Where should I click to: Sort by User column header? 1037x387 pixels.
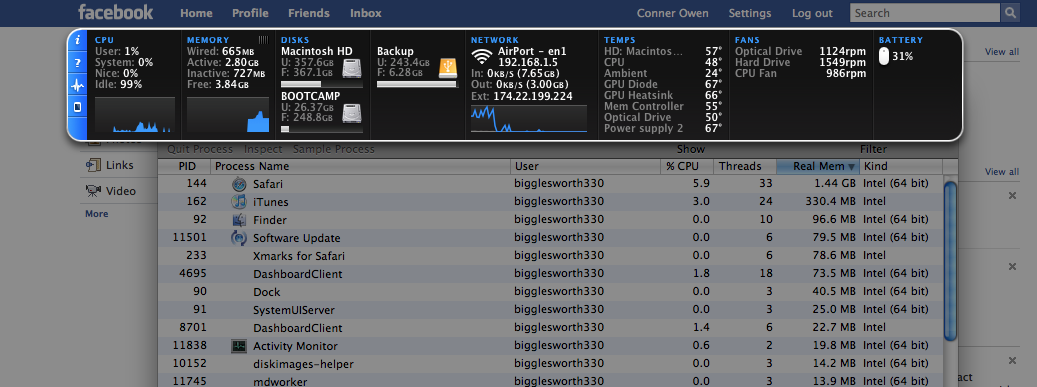pyautogui.click(x=585, y=167)
